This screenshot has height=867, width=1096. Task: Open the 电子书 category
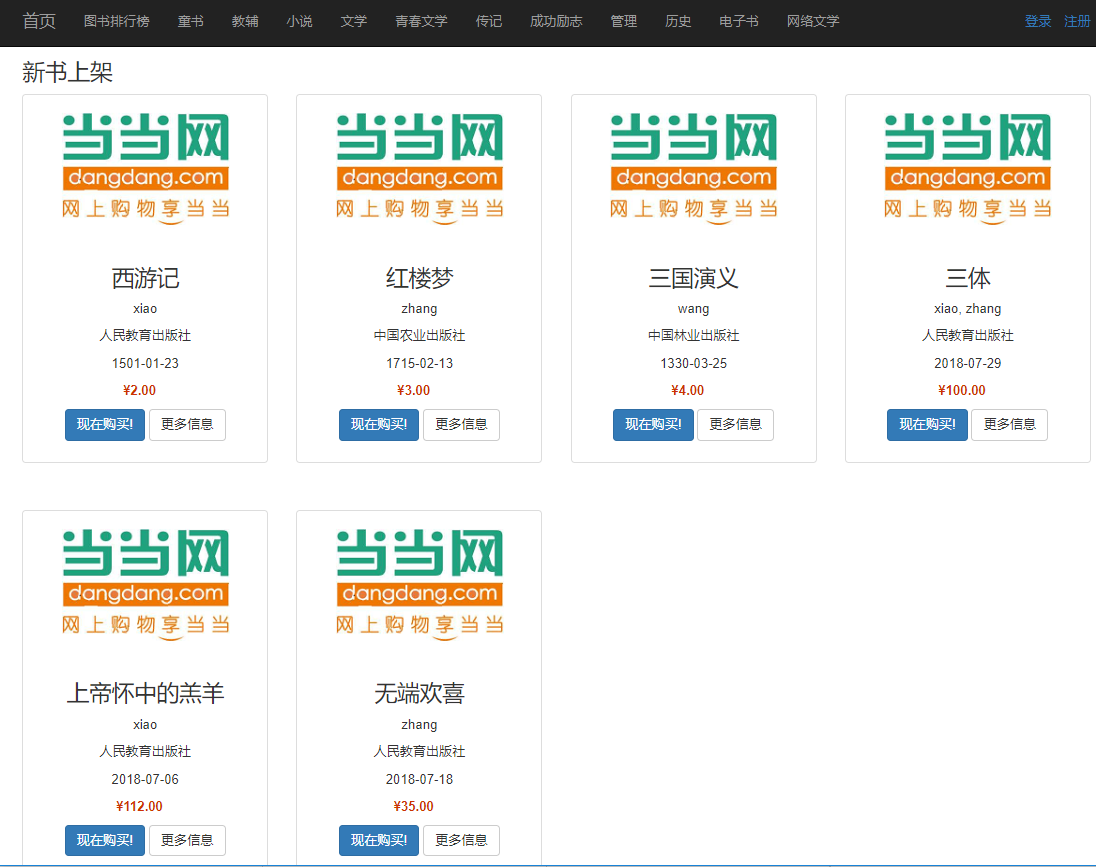(739, 22)
